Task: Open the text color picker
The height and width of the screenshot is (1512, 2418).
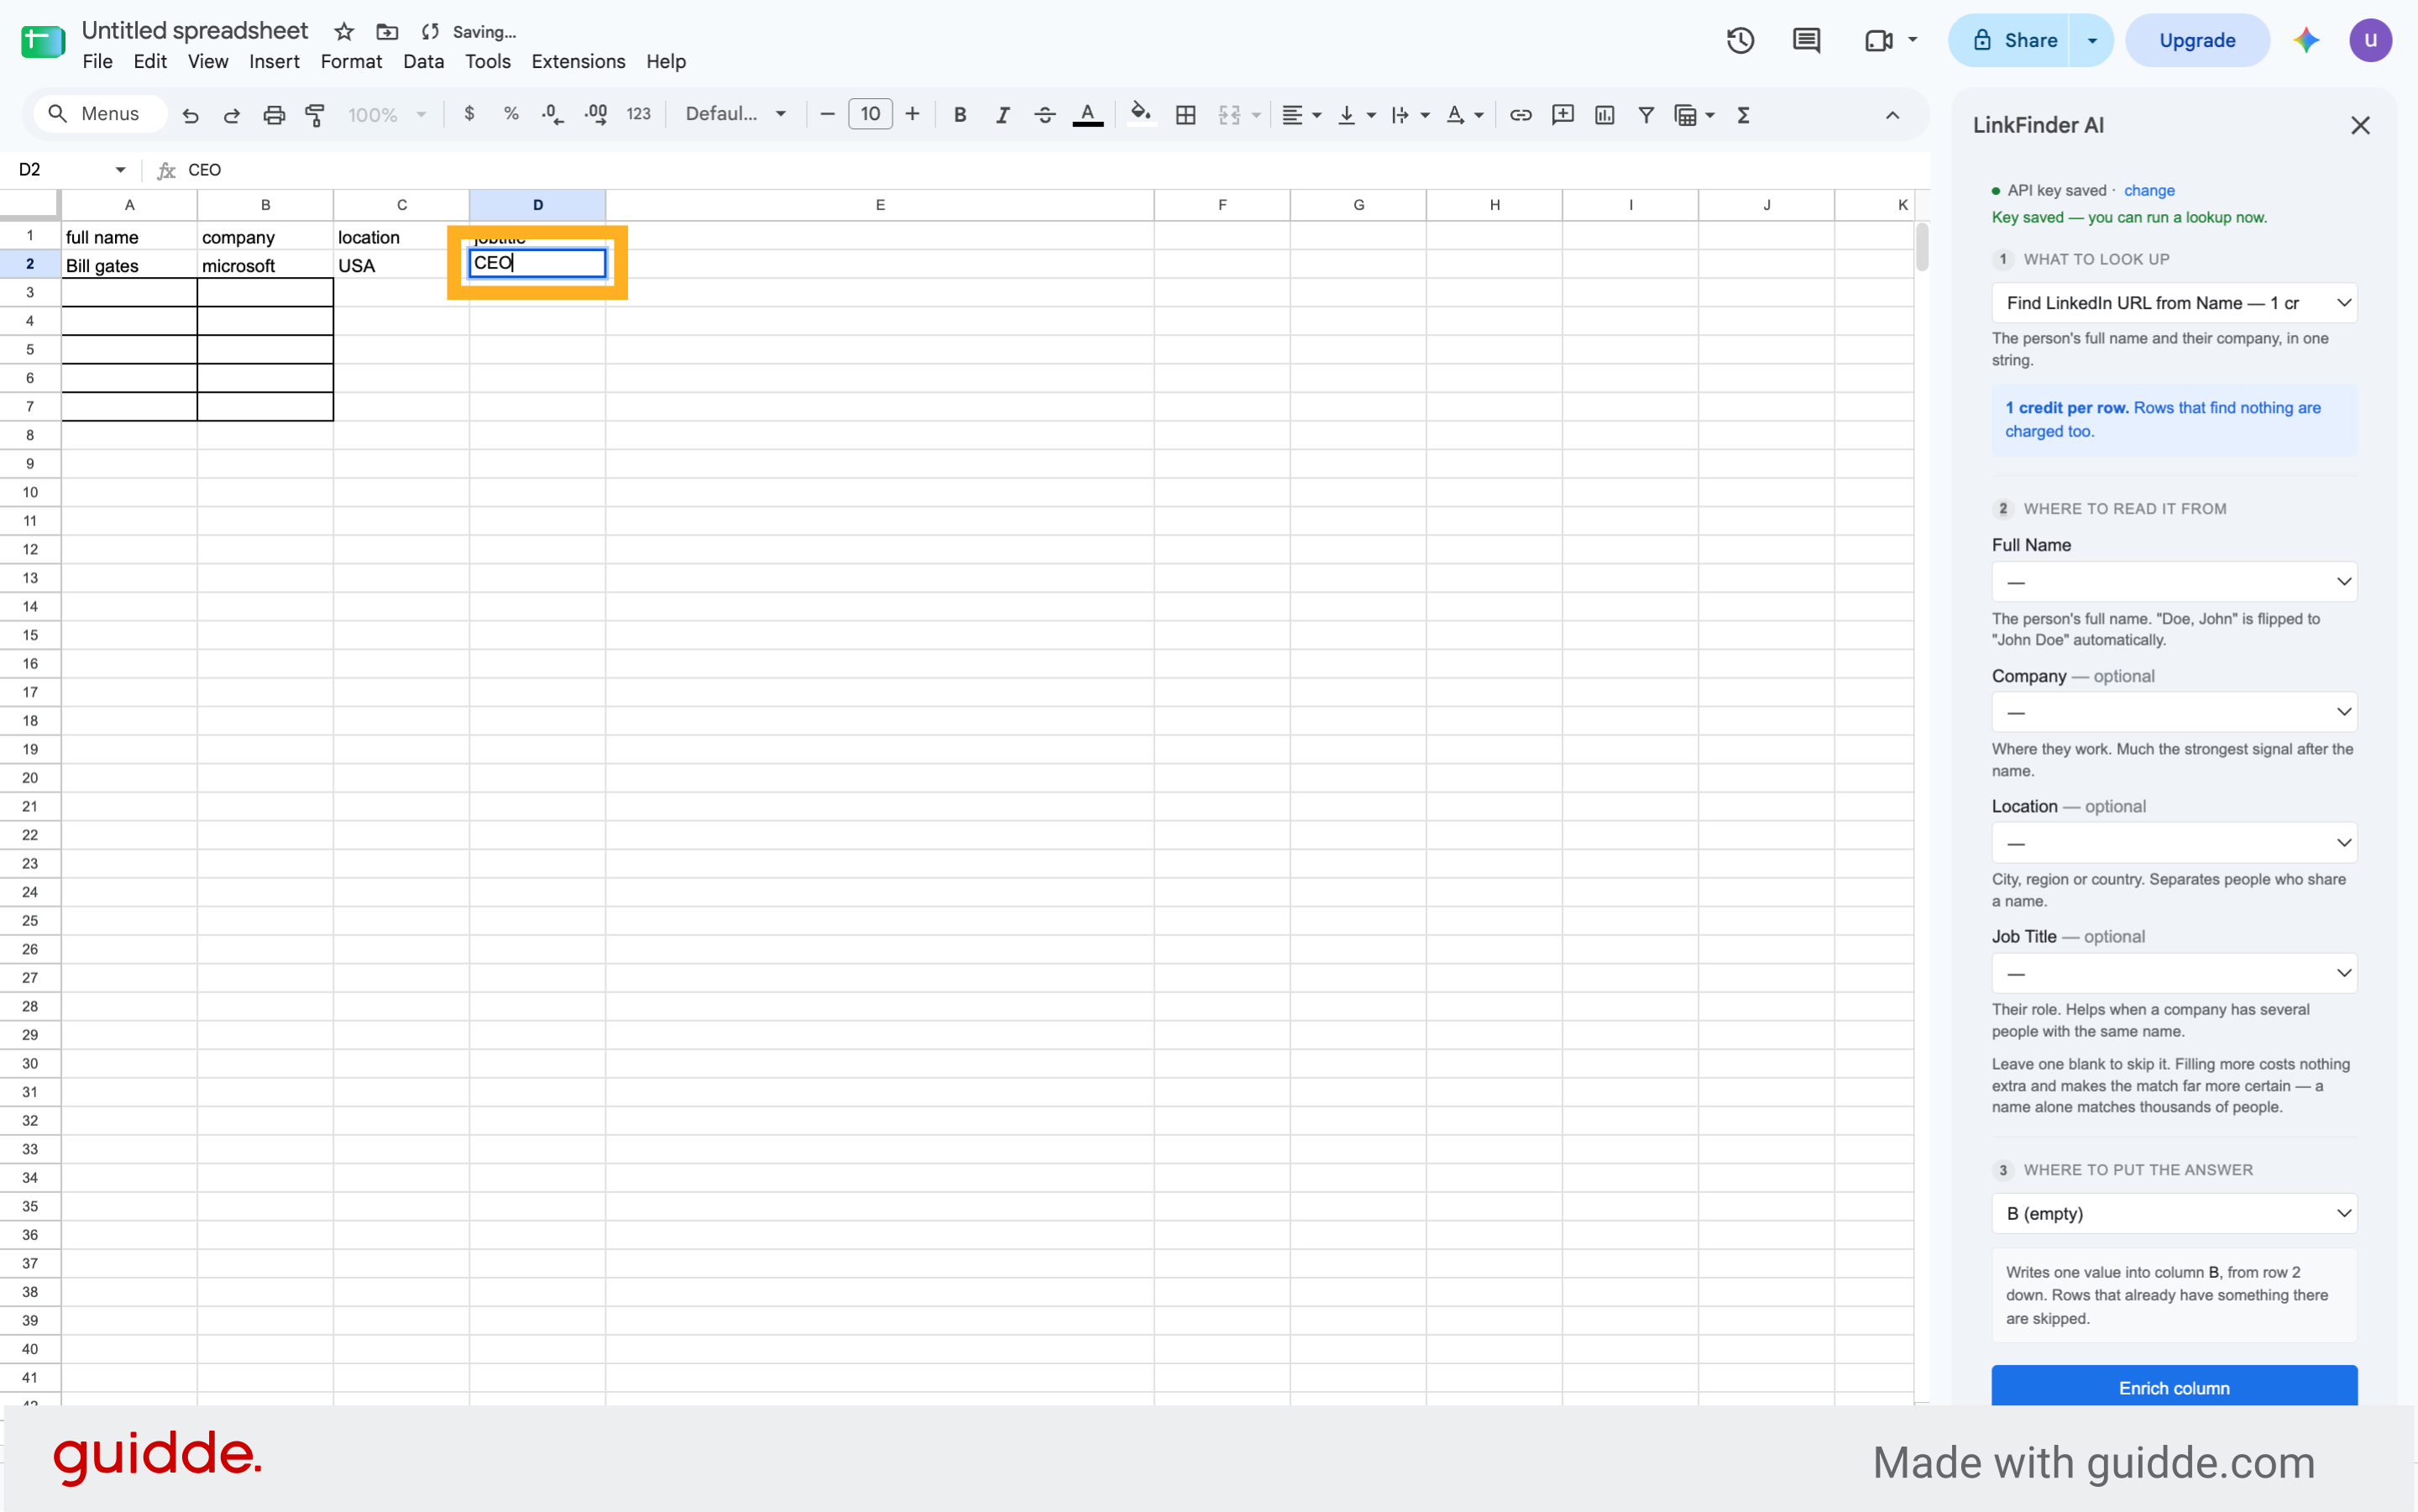Action: click(1088, 115)
